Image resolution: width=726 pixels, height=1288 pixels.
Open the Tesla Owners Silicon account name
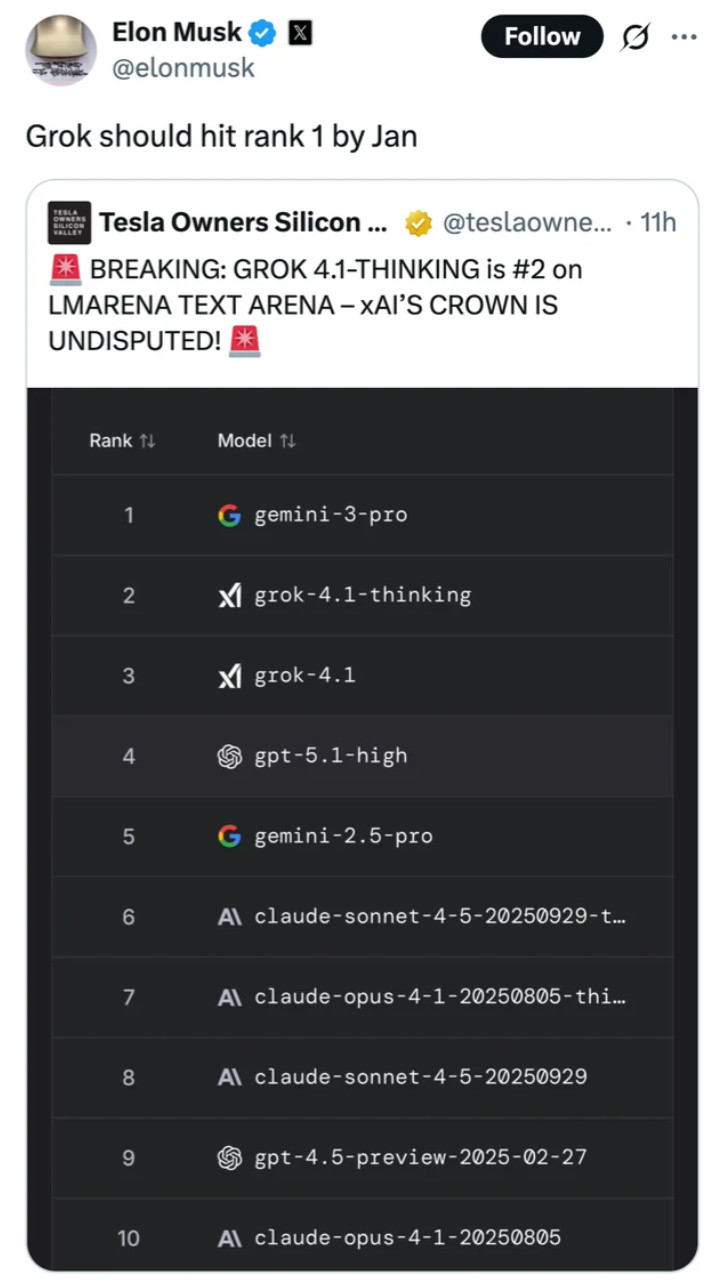(x=243, y=222)
